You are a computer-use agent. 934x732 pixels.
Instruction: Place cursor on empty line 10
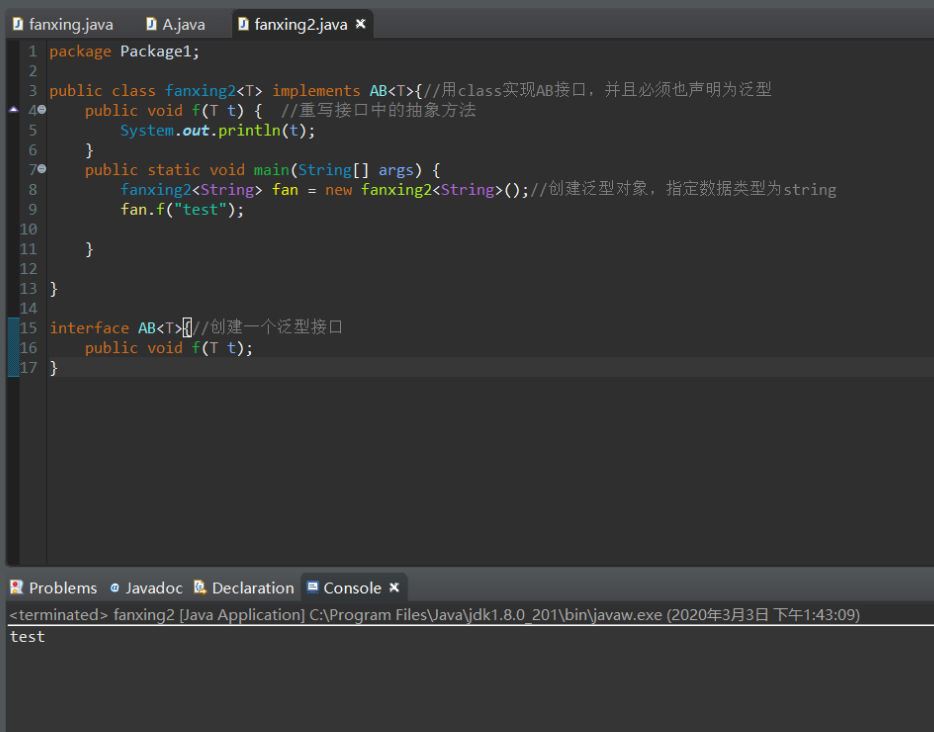click(200, 229)
